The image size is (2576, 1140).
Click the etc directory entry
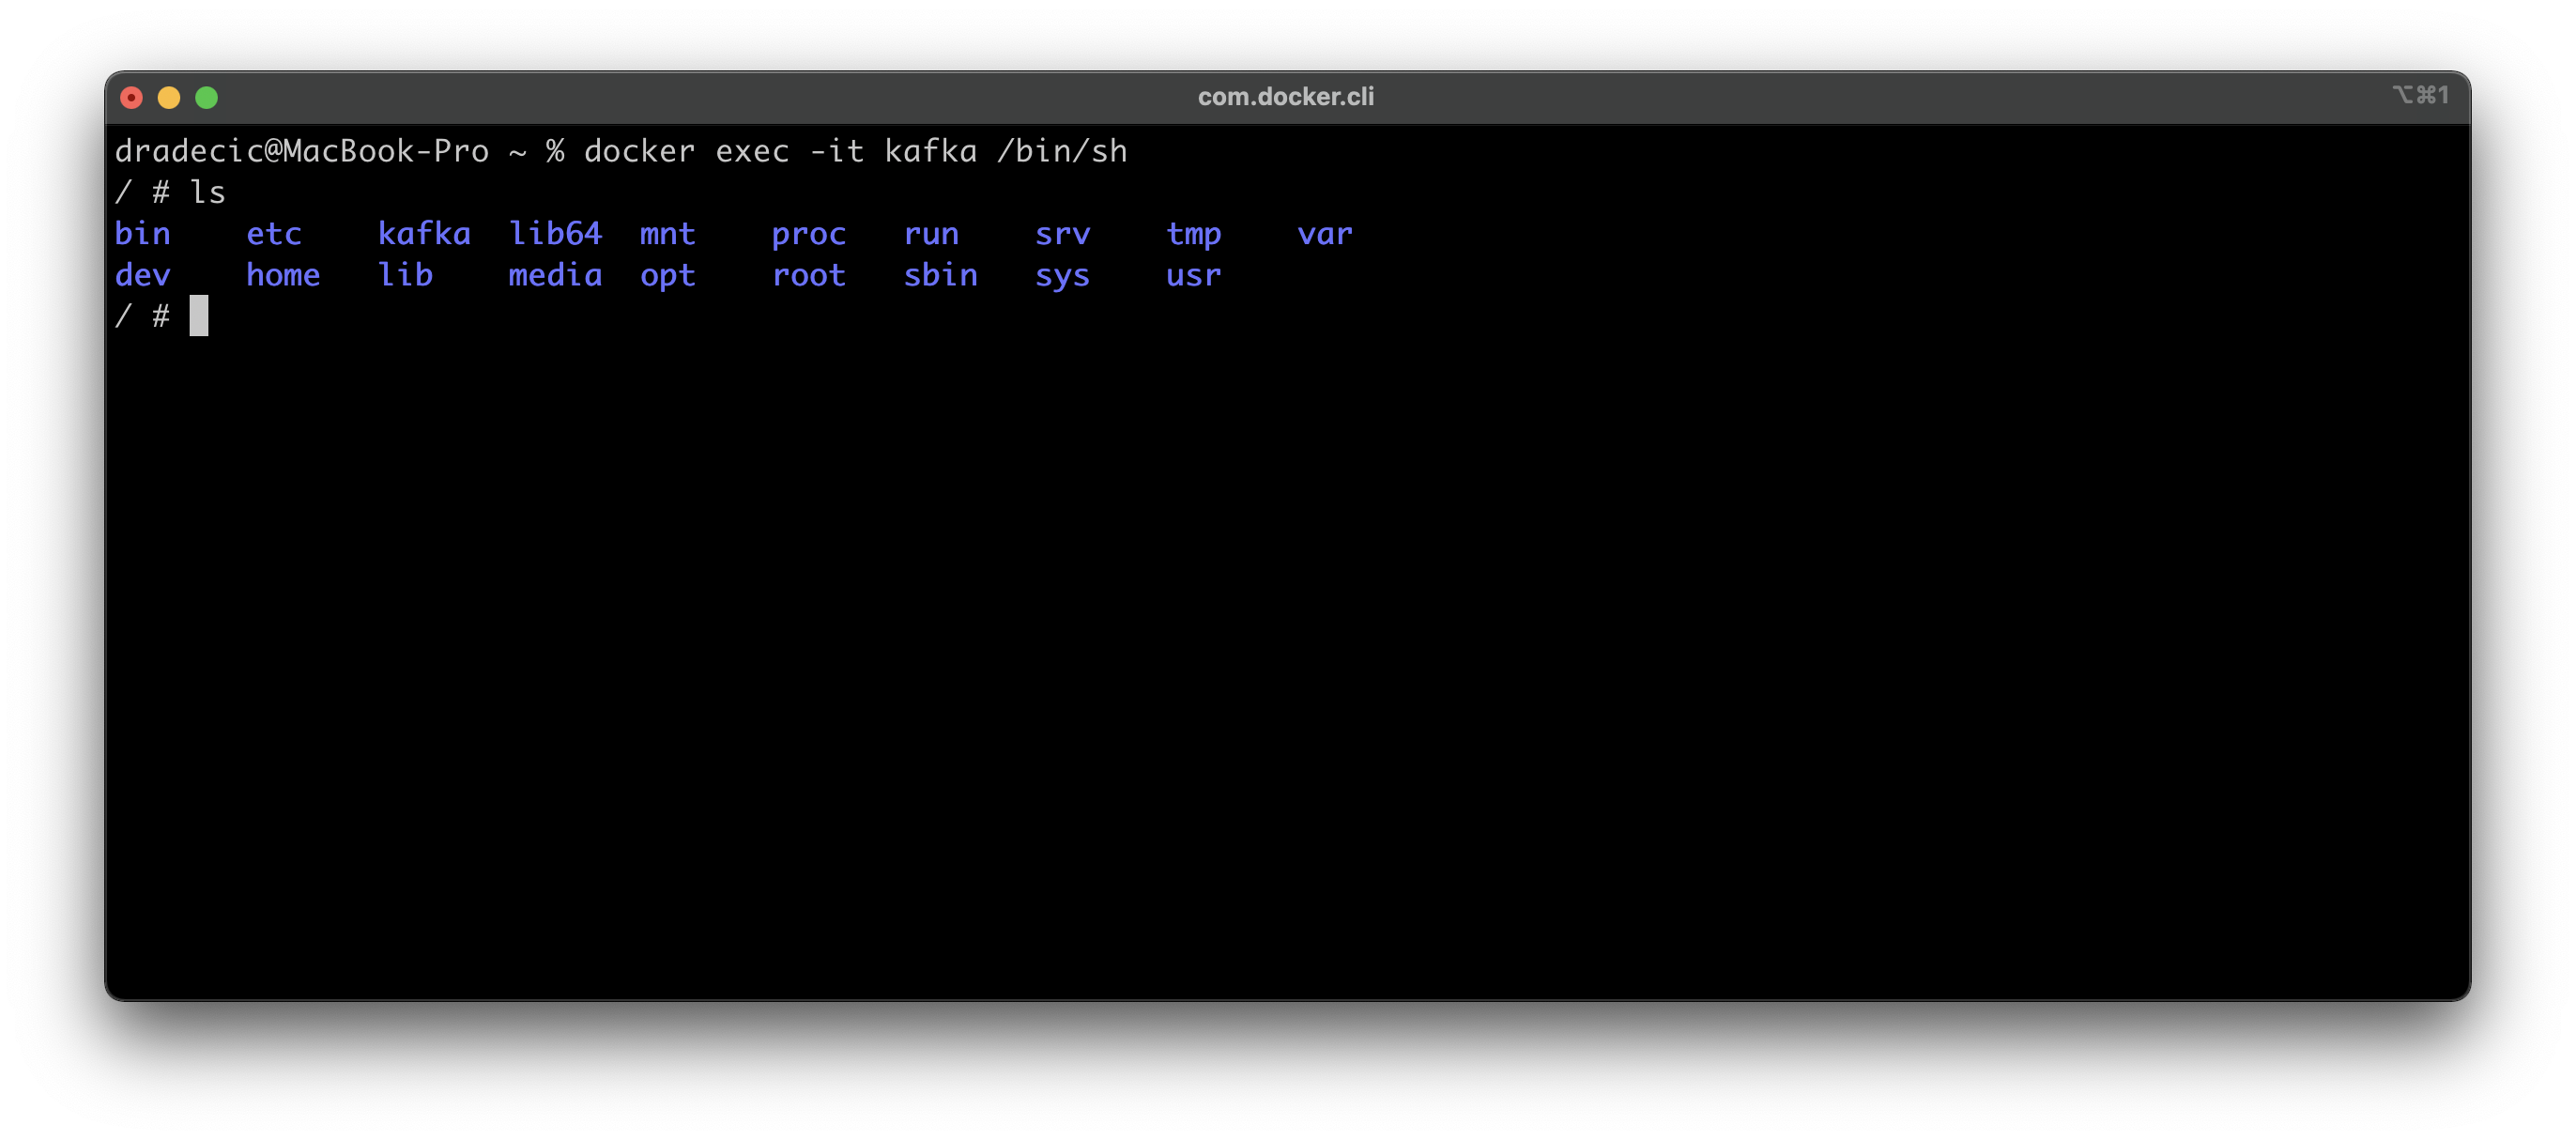(274, 234)
